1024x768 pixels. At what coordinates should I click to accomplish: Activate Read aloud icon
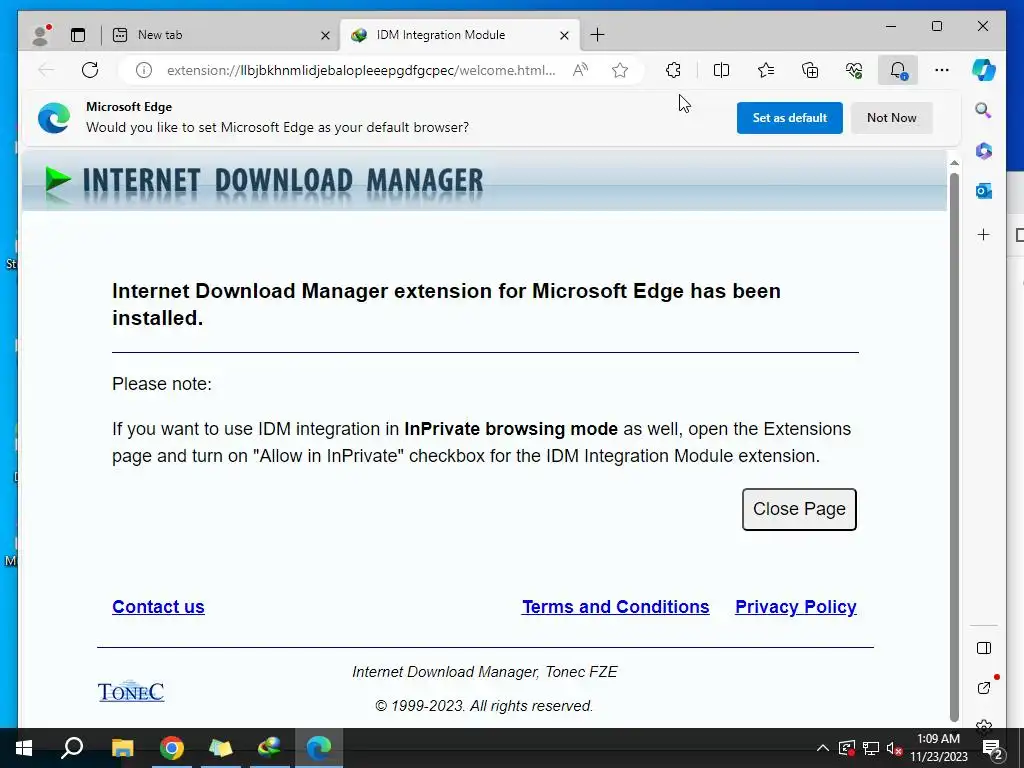point(580,70)
